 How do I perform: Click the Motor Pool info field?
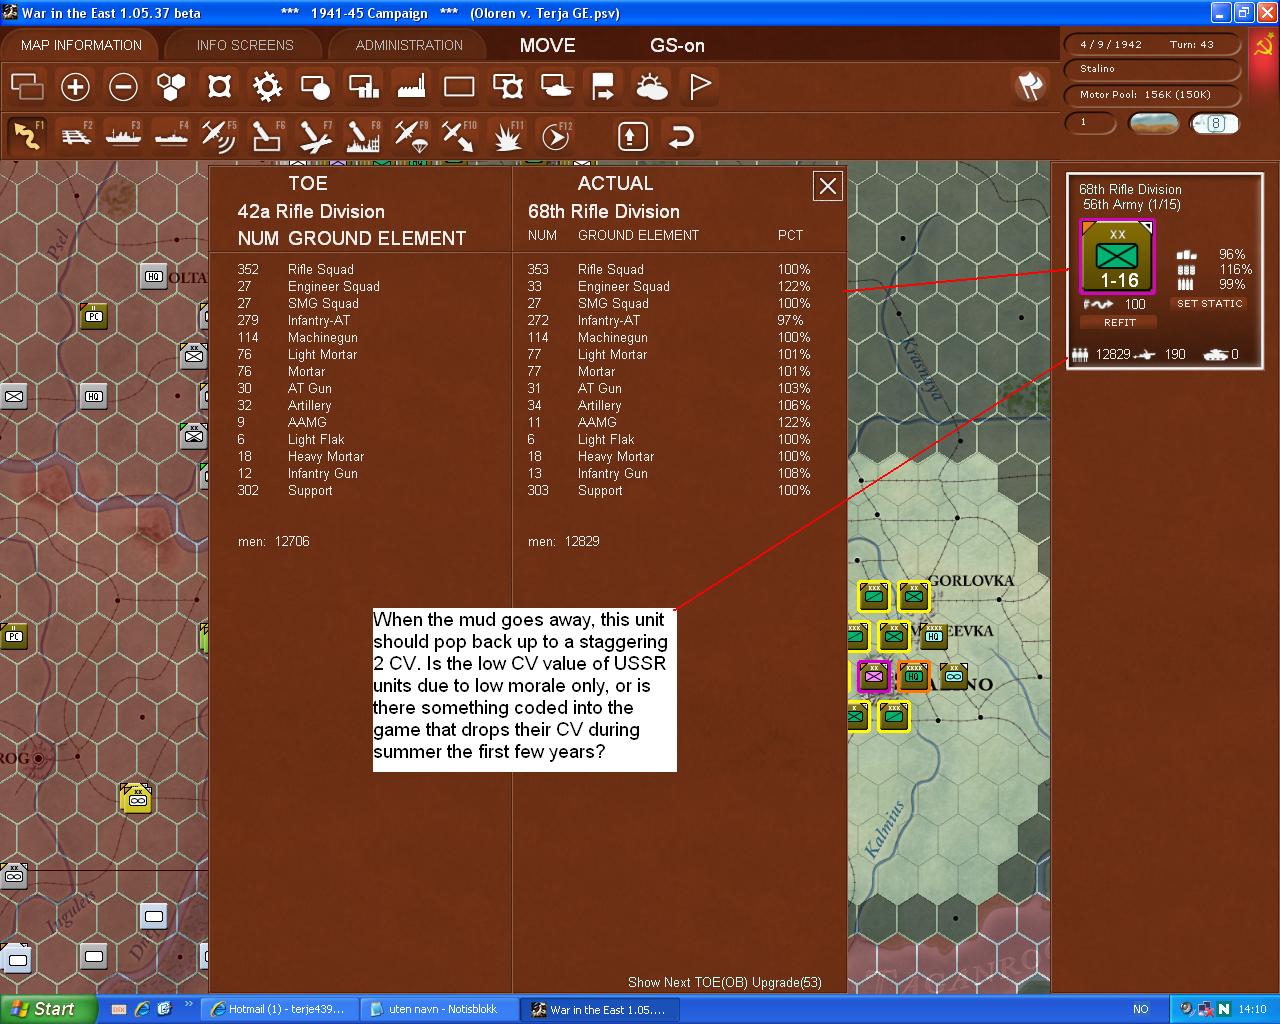(x=1152, y=95)
